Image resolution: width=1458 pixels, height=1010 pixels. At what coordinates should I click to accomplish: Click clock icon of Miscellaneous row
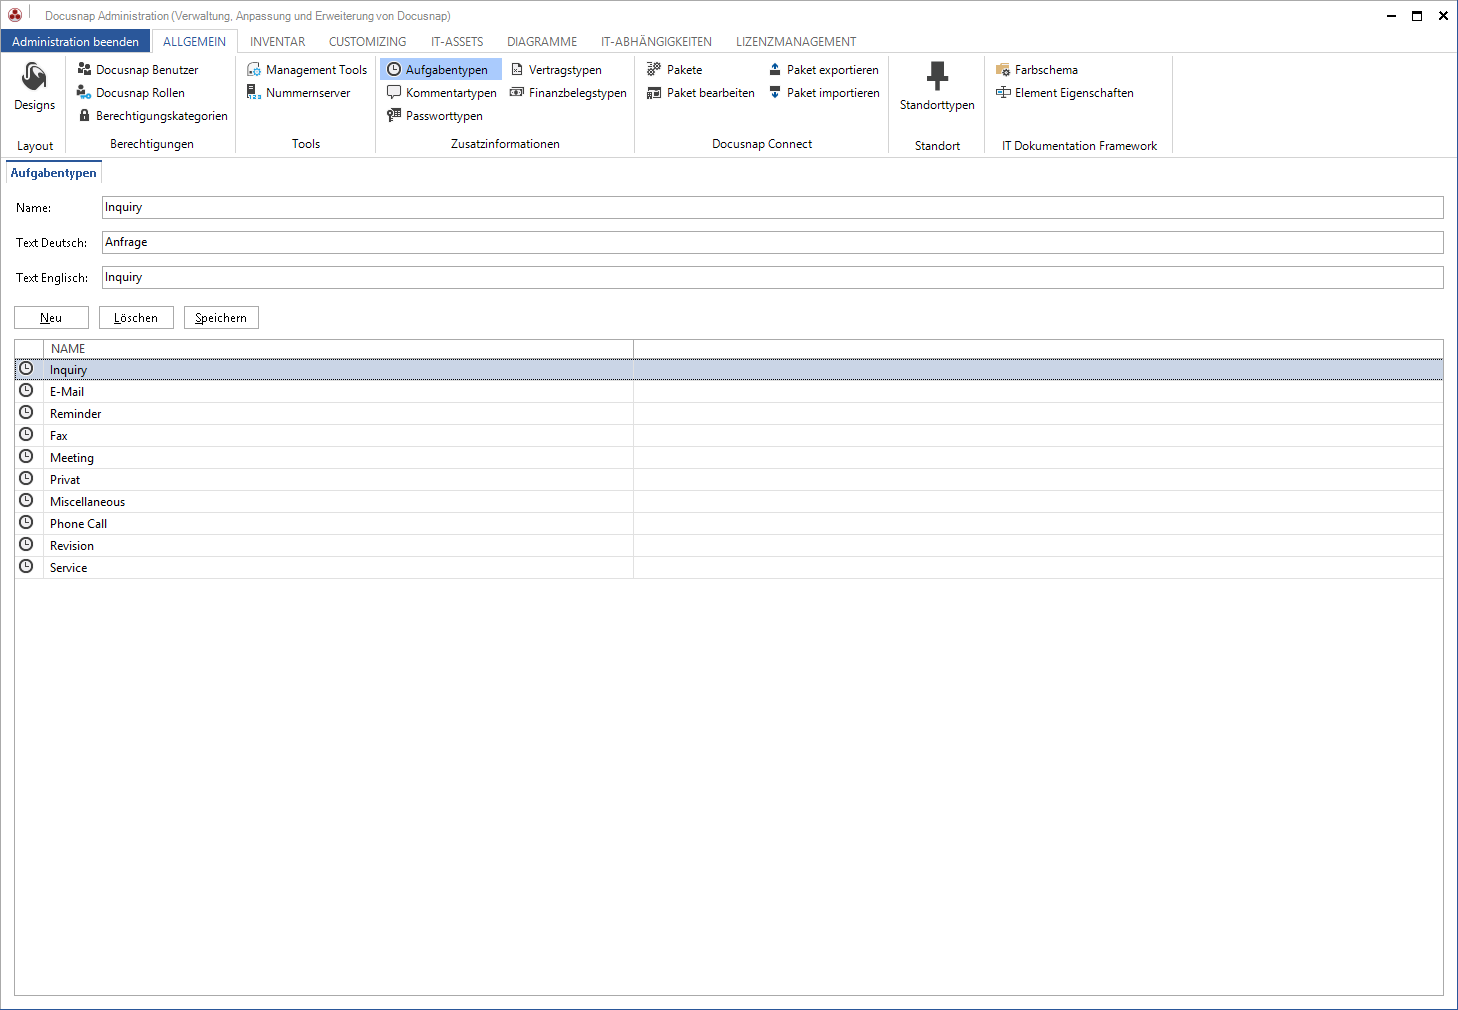(27, 501)
